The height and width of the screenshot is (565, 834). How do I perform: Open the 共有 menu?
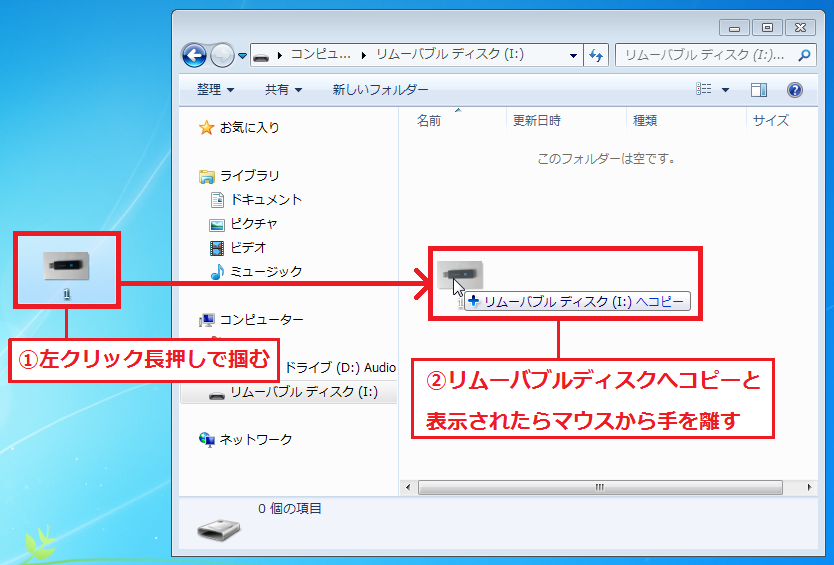[283, 90]
